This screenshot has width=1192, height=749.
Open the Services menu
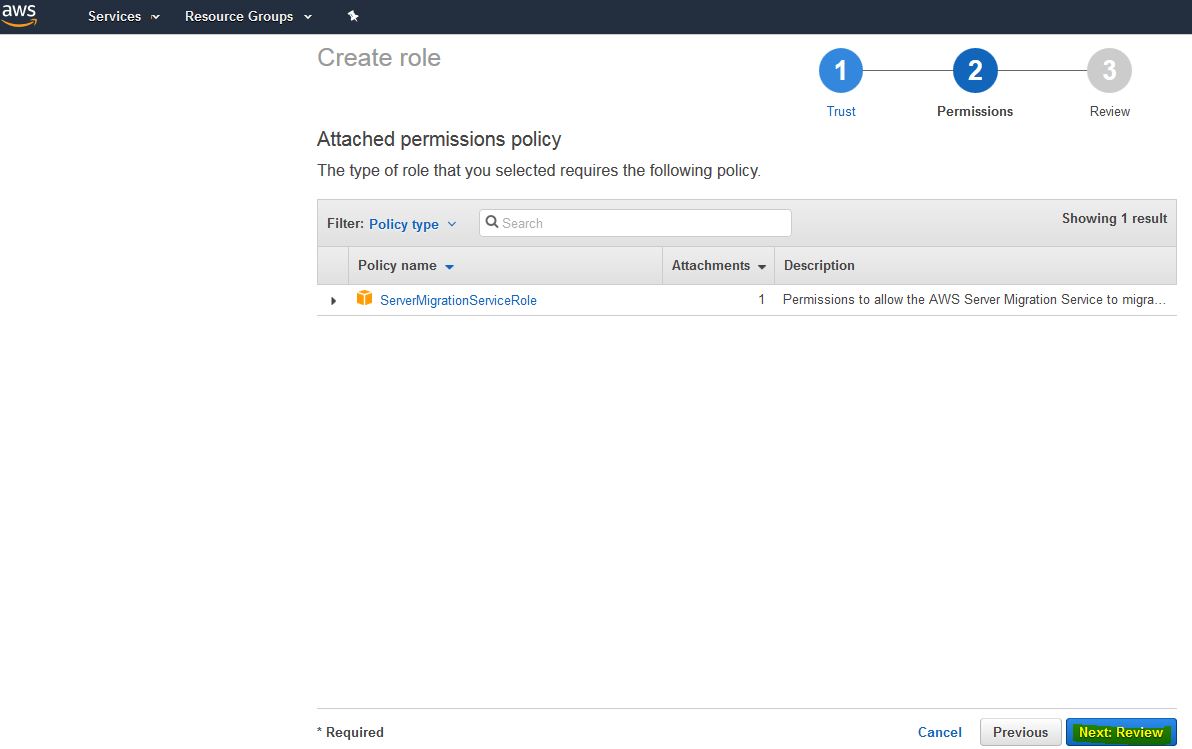(x=123, y=16)
